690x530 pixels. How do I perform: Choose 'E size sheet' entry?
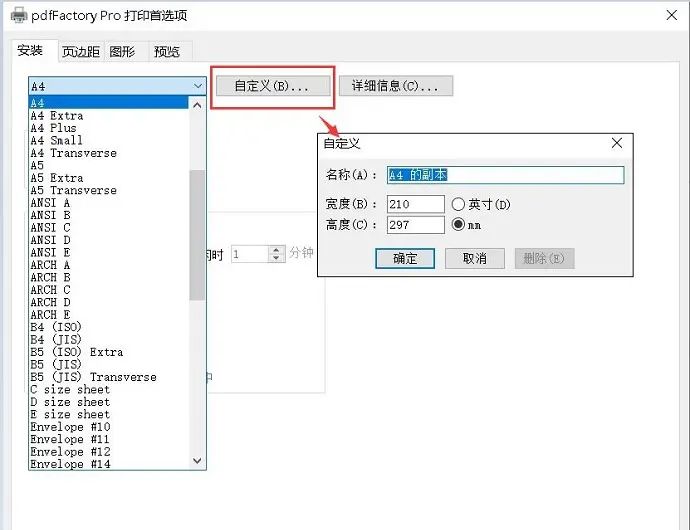tap(109, 415)
